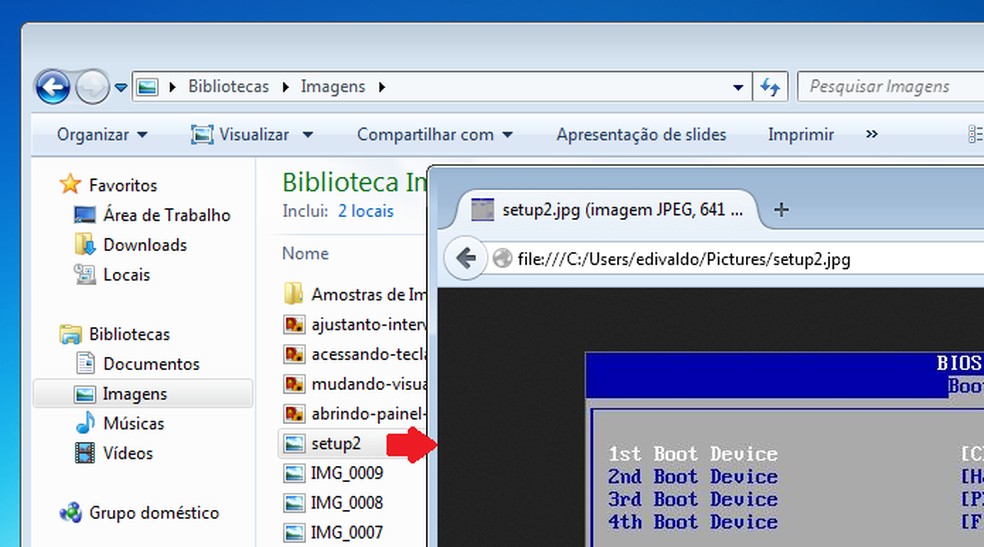Click the Bibliotecas folder icon in sidebar
The width and height of the screenshot is (984, 547).
point(71,334)
